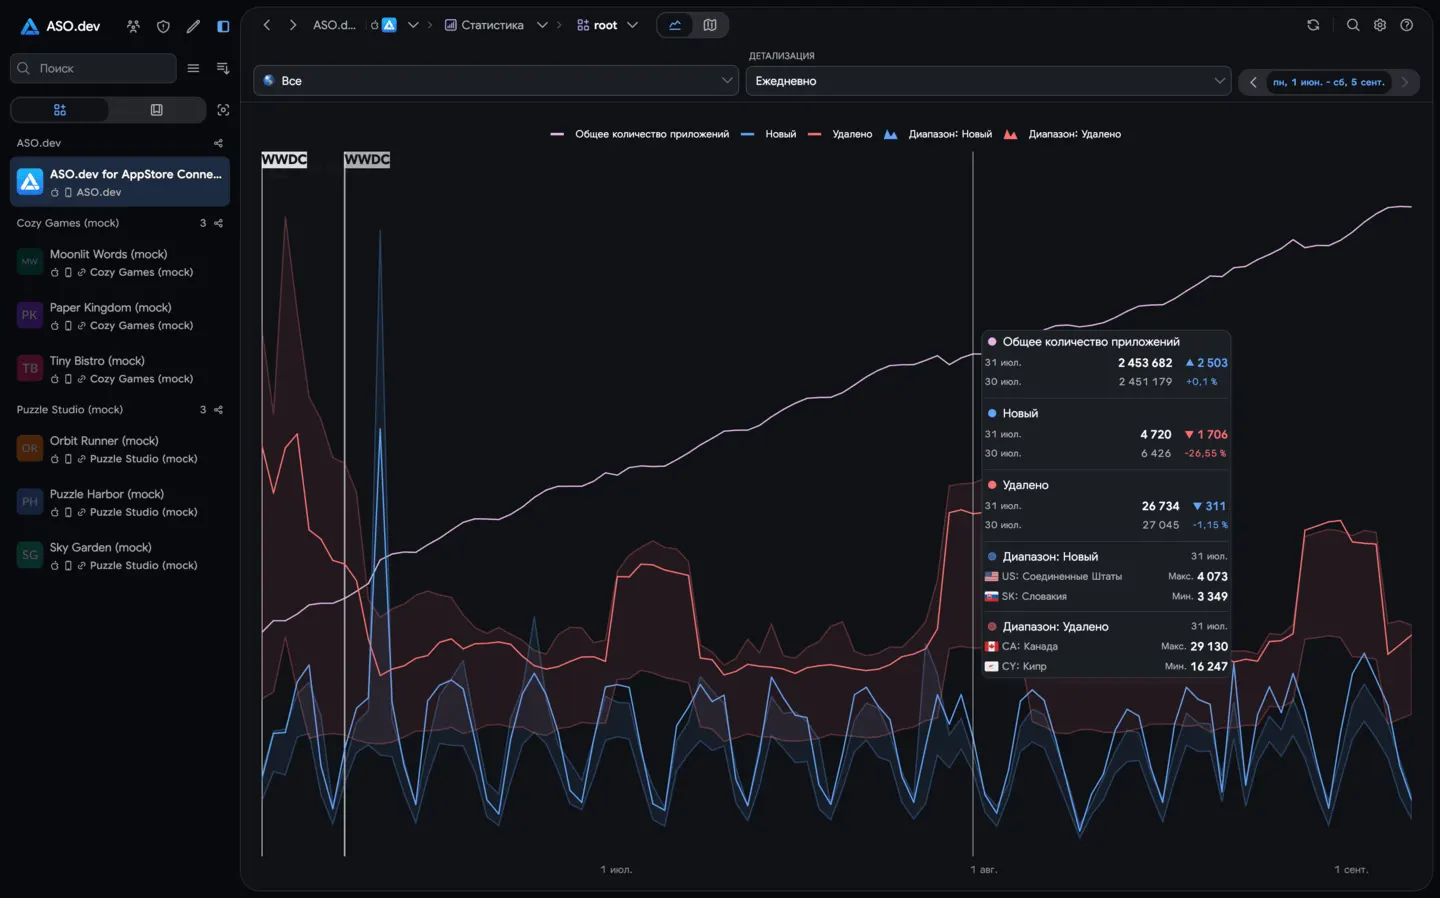Viewport: 1440px width, 898px height.
Task: Toggle the 'Удалено' legend series
Action: pyautogui.click(x=840, y=134)
